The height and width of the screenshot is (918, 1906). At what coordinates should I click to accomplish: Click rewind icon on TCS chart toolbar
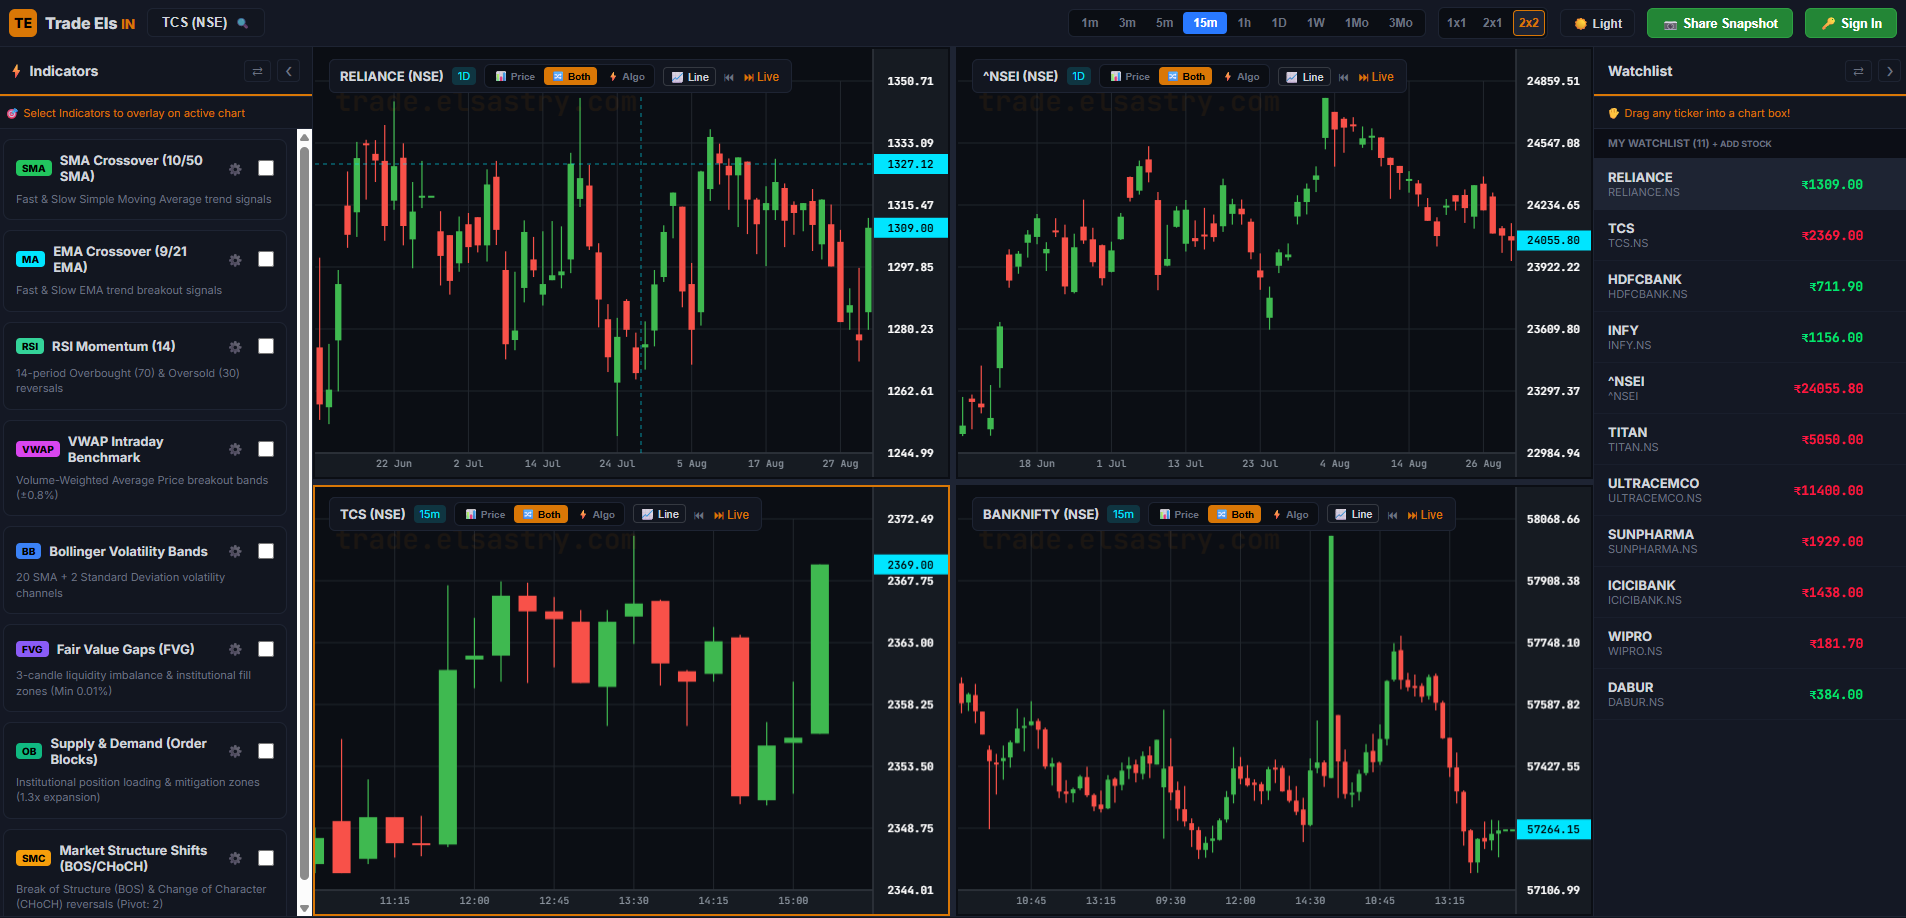coord(699,515)
